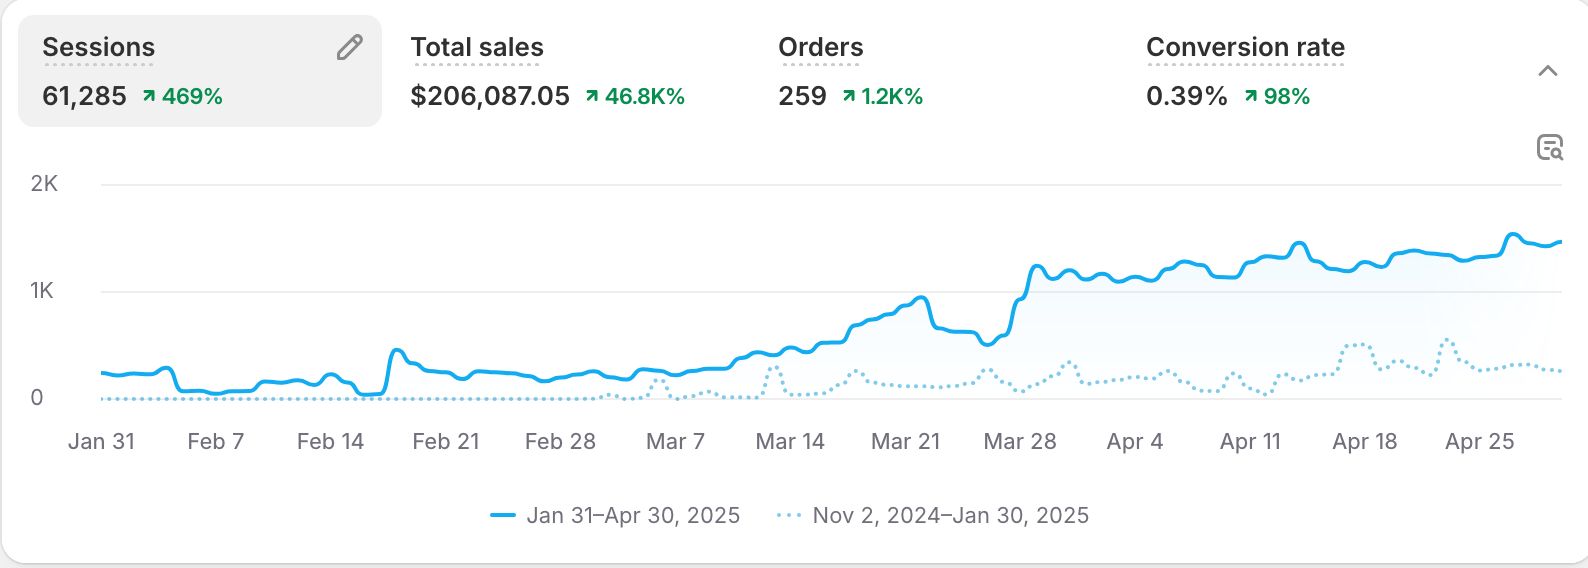Click the pencil edit icon on Sessions card

click(x=349, y=47)
